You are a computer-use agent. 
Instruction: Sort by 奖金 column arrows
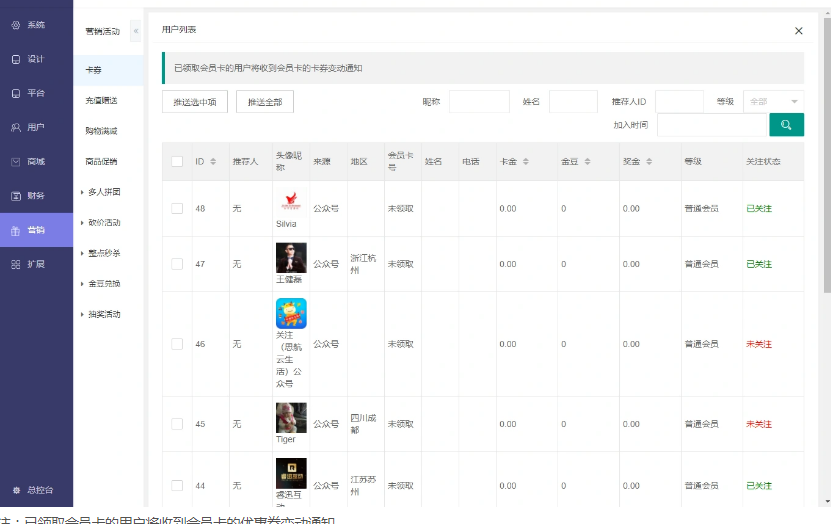(x=649, y=162)
